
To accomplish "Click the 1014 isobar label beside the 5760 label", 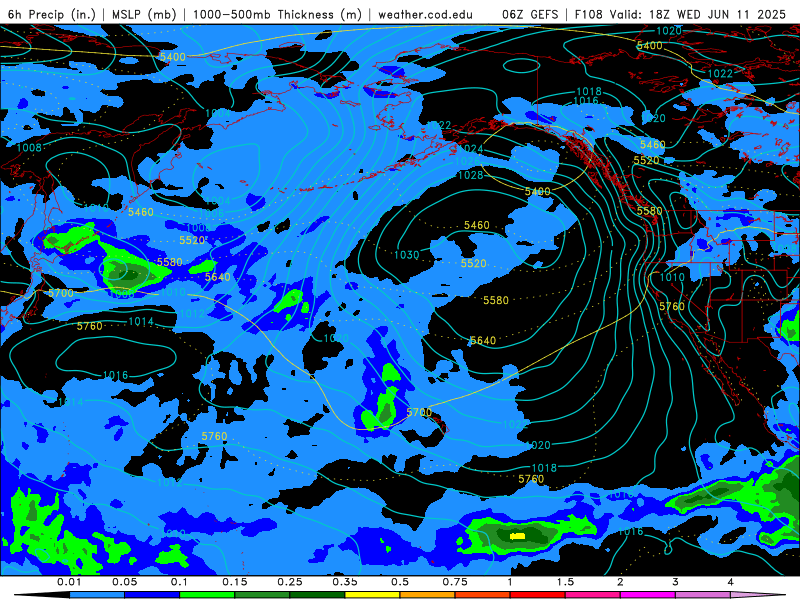I will (141, 321).
